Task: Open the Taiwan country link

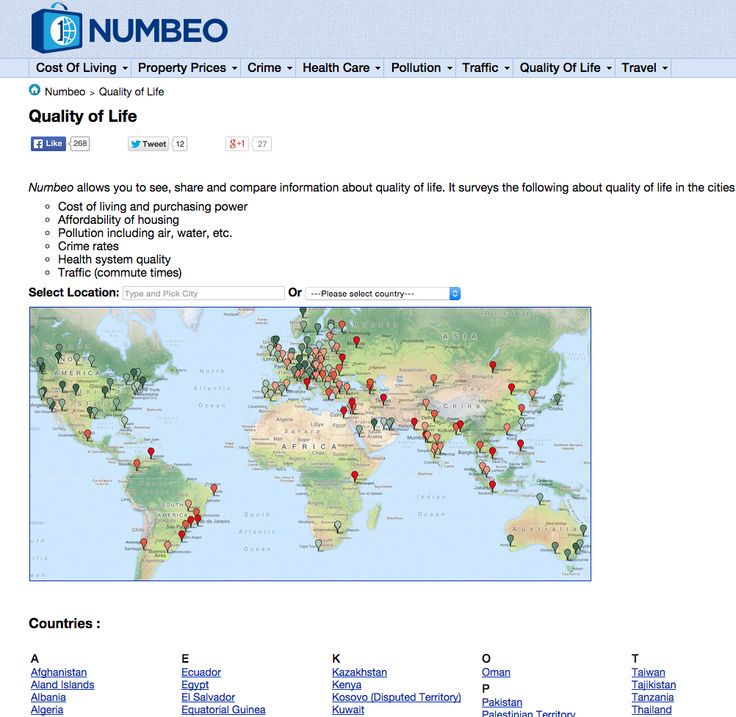Action: point(648,672)
